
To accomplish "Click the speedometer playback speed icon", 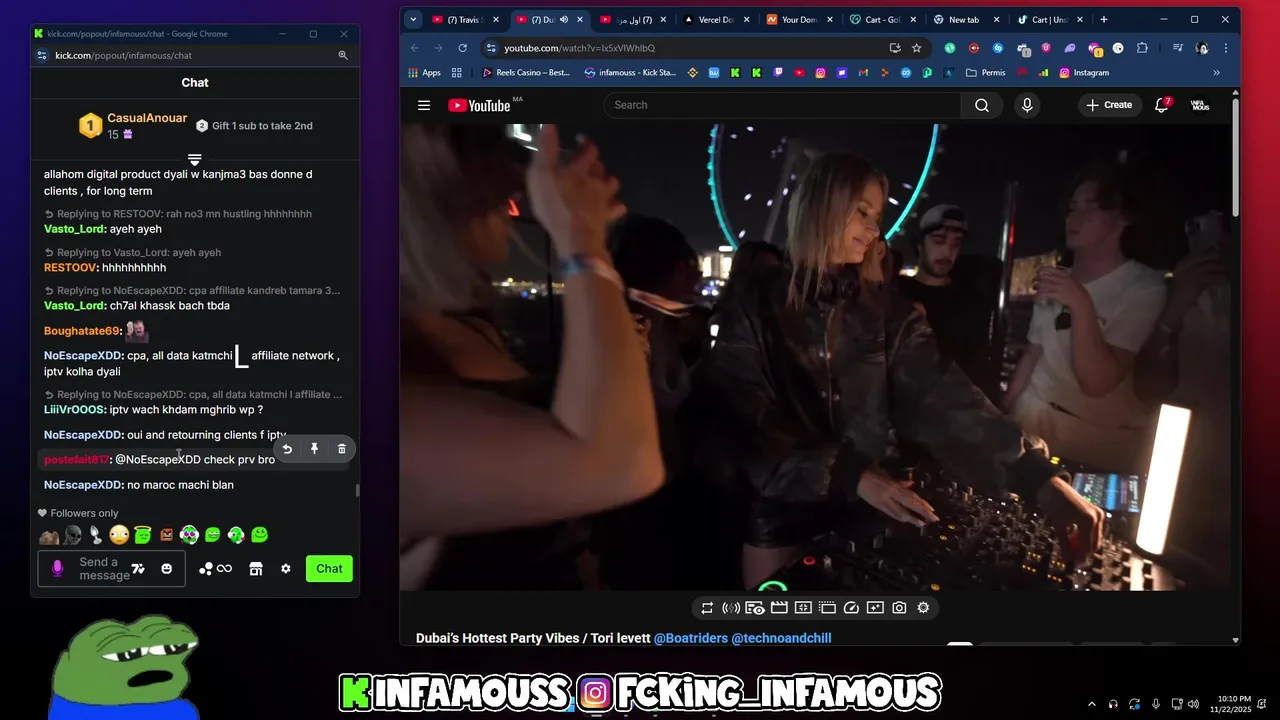I will (x=851, y=608).
